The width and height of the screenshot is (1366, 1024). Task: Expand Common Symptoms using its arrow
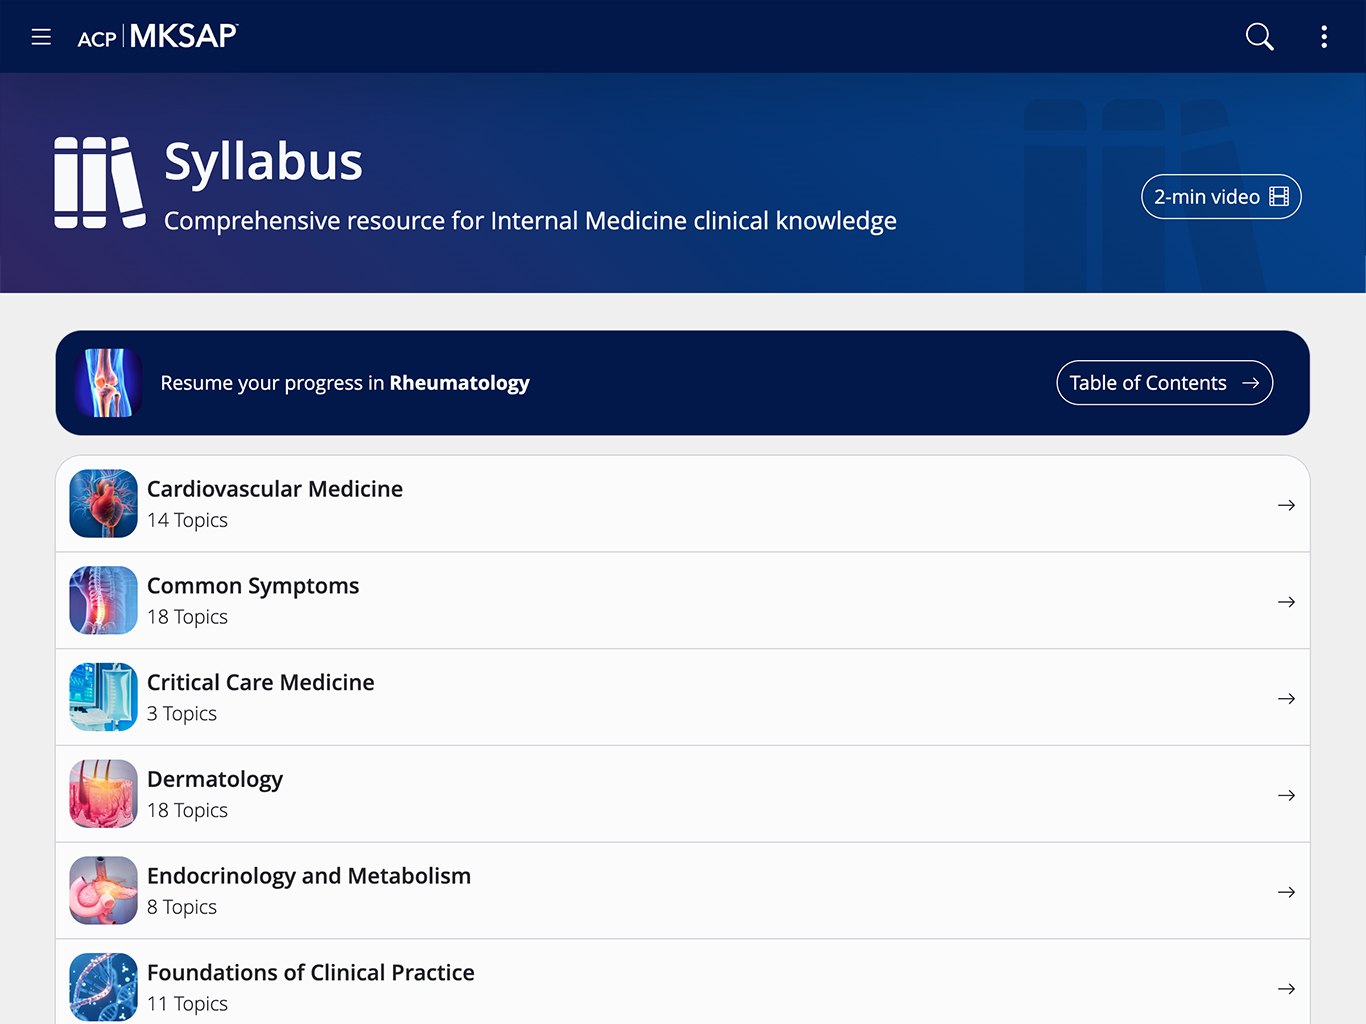(1286, 602)
